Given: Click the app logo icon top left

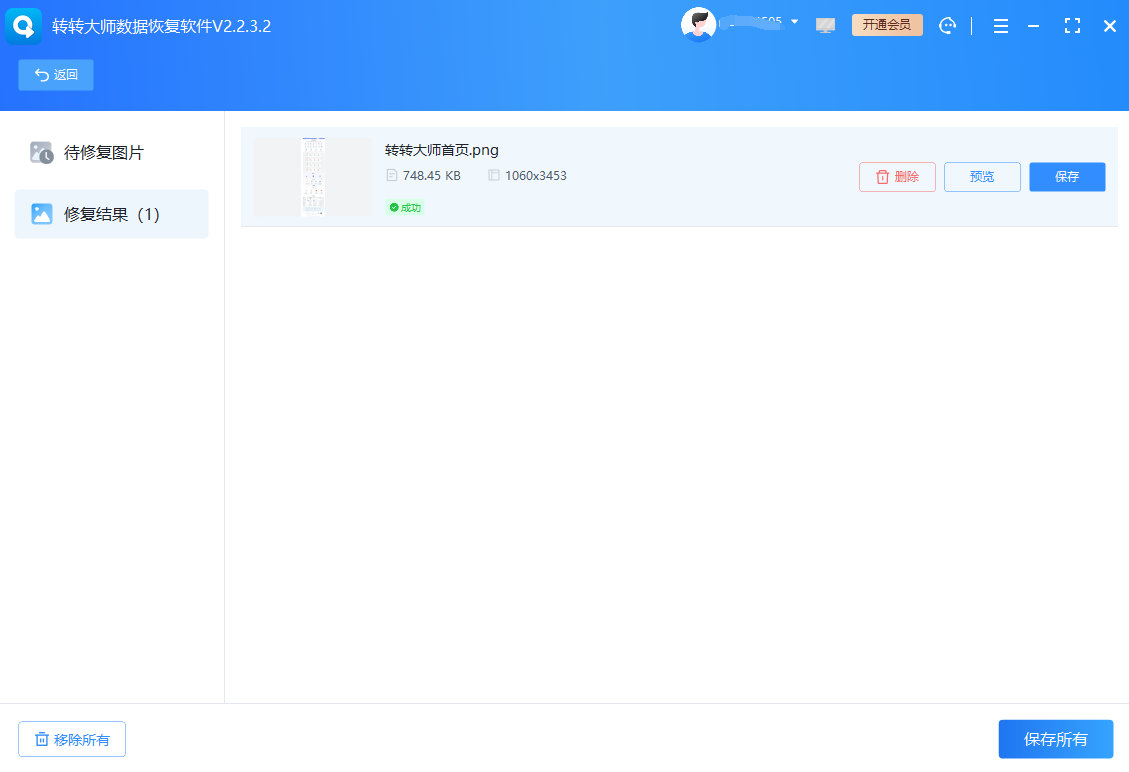Looking at the screenshot, I should click(22, 25).
